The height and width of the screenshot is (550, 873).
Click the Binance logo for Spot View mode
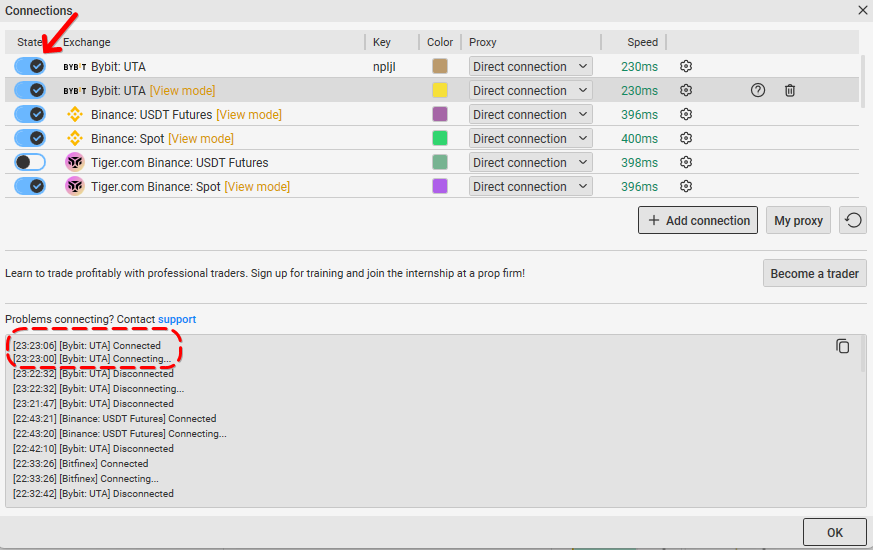coord(75,139)
